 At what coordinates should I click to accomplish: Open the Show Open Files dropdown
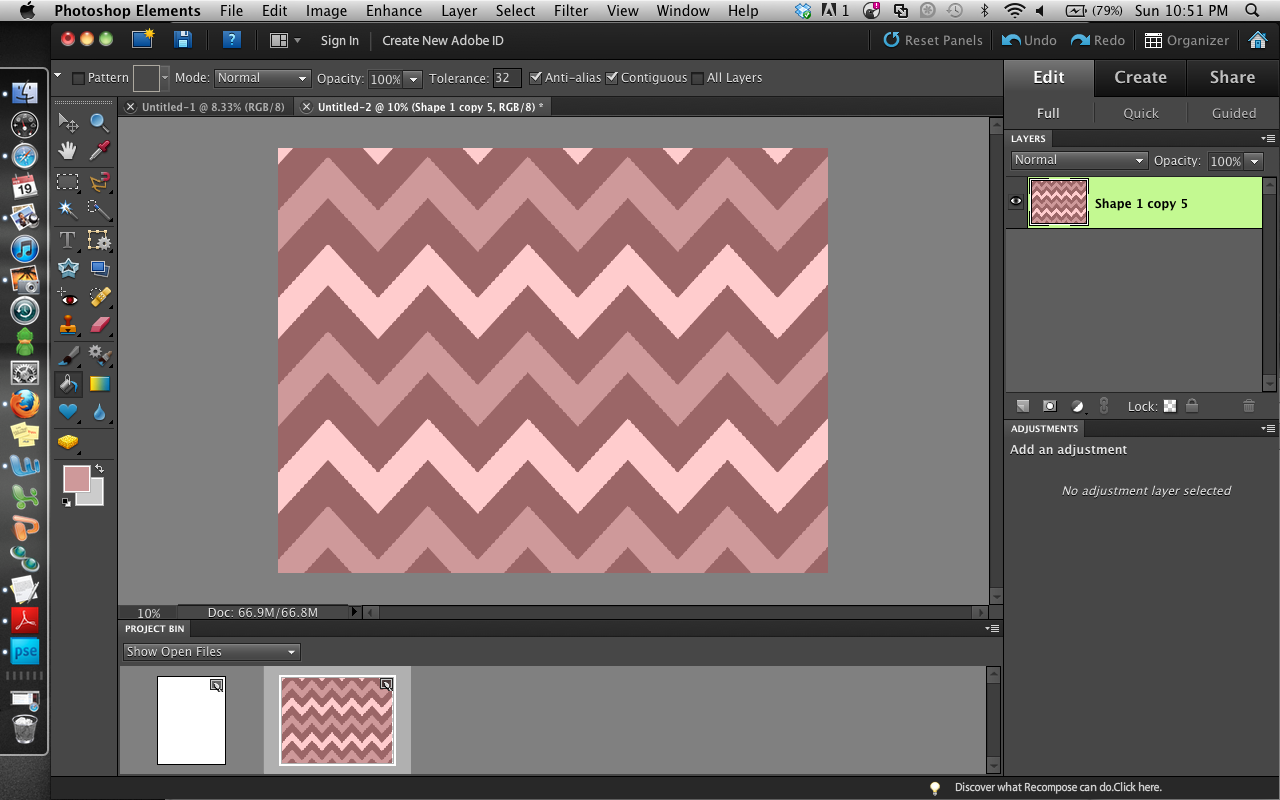tap(212, 651)
